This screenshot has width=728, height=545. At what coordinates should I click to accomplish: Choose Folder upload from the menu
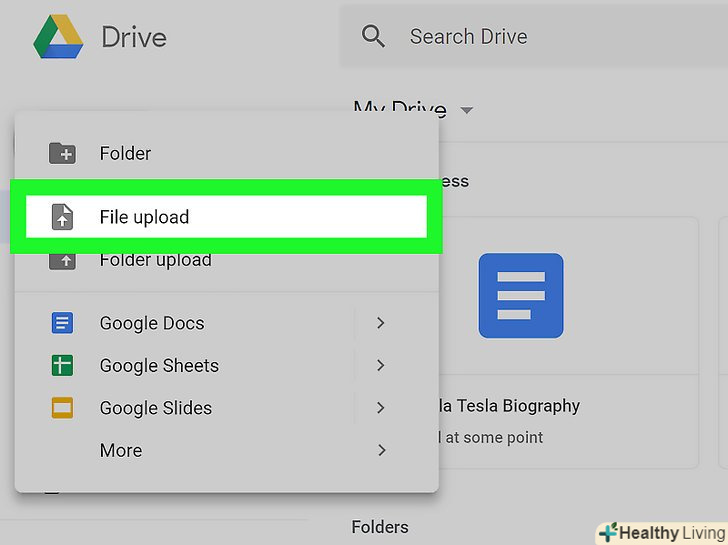pyautogui.click(x=155, y=261)
